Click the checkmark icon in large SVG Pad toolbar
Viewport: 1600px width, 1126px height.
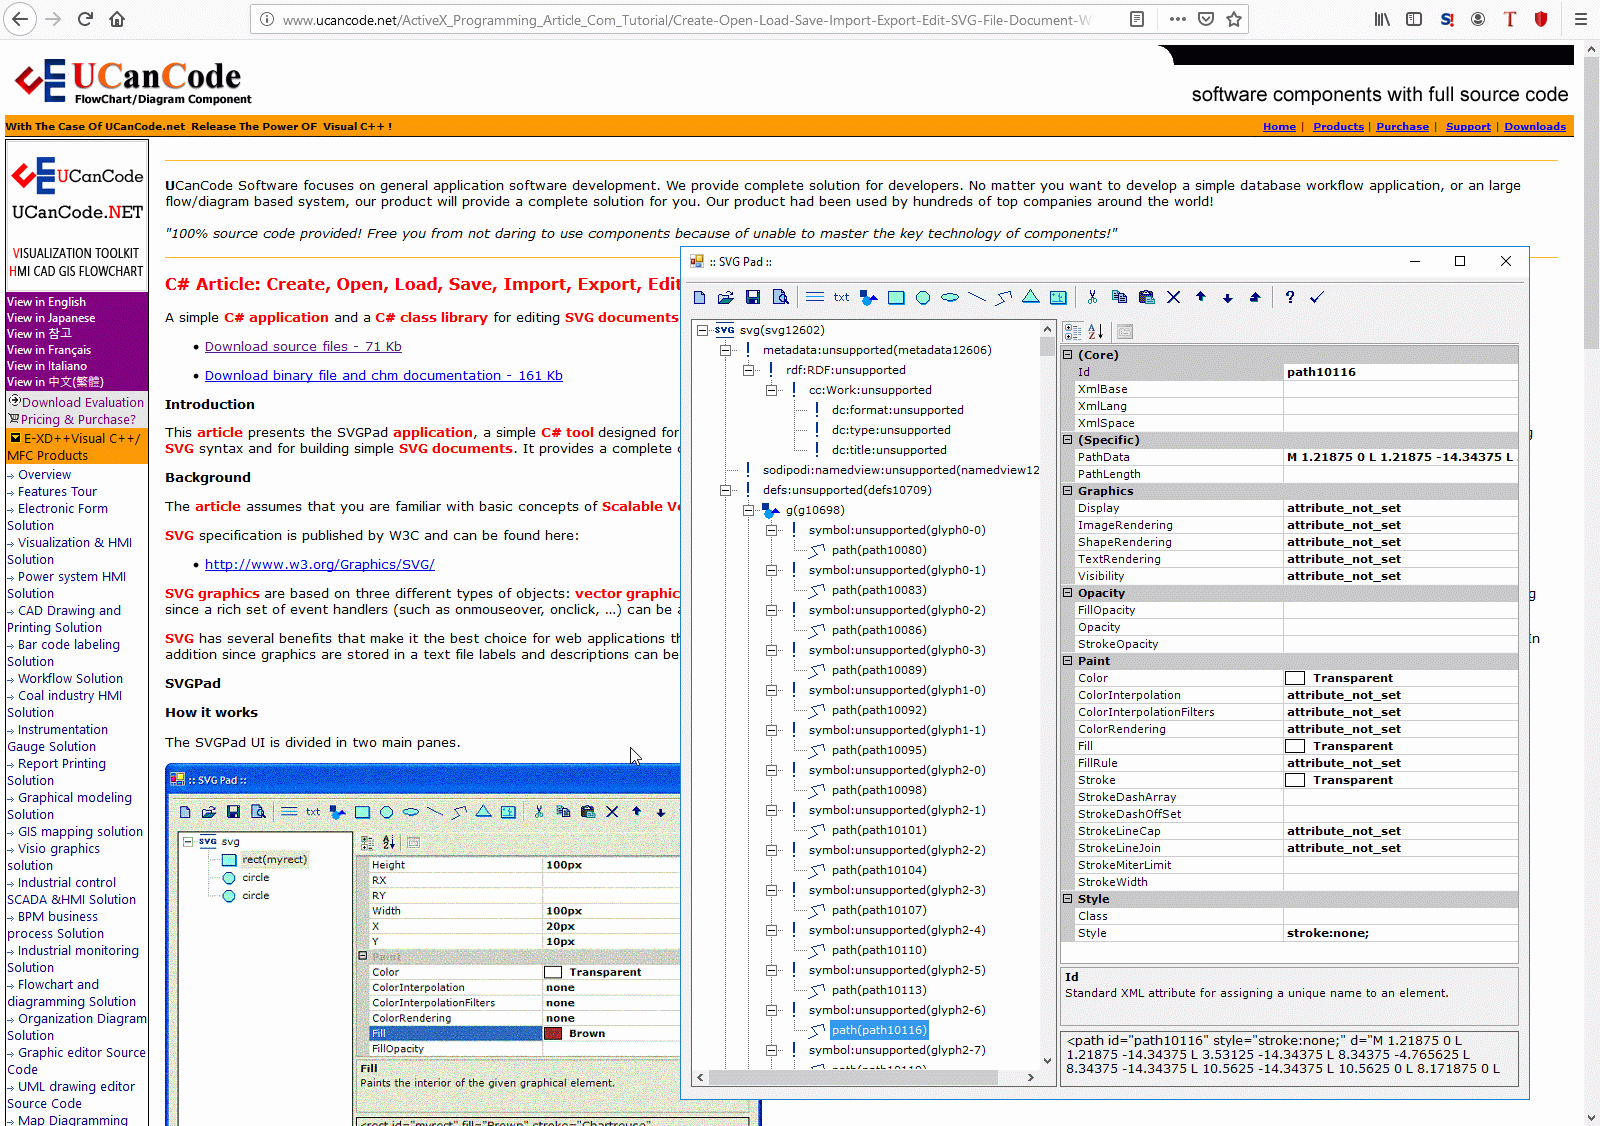(x=1317, y=297)
